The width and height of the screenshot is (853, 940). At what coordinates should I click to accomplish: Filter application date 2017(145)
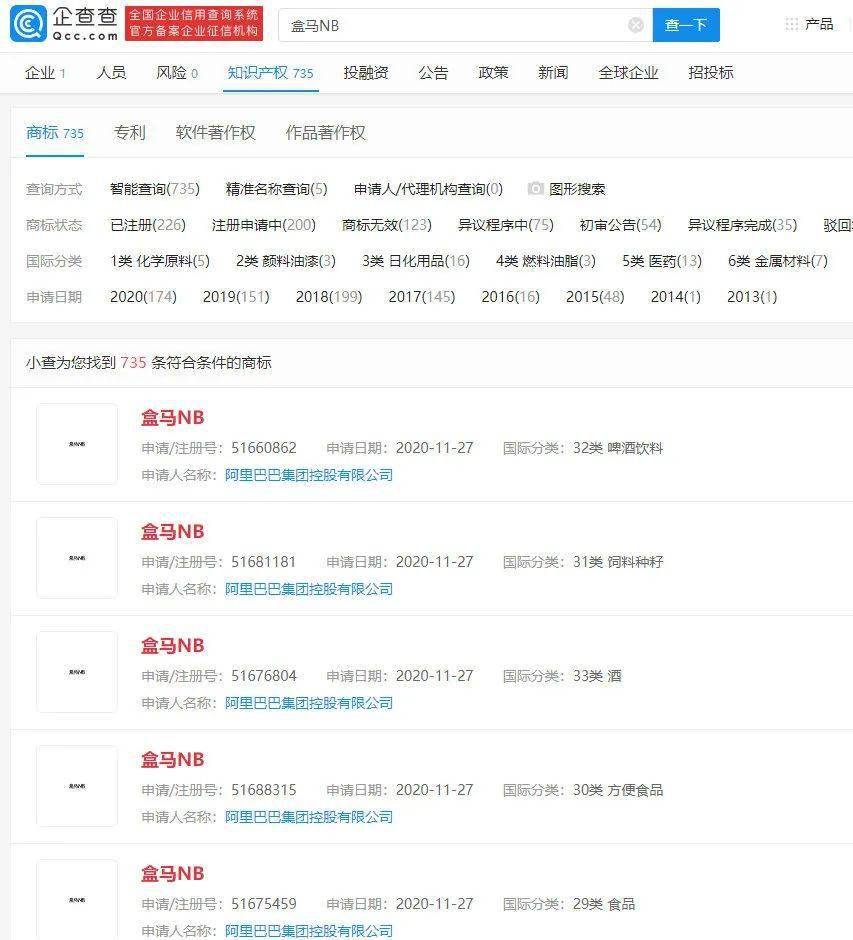click(x=422, y=297)
